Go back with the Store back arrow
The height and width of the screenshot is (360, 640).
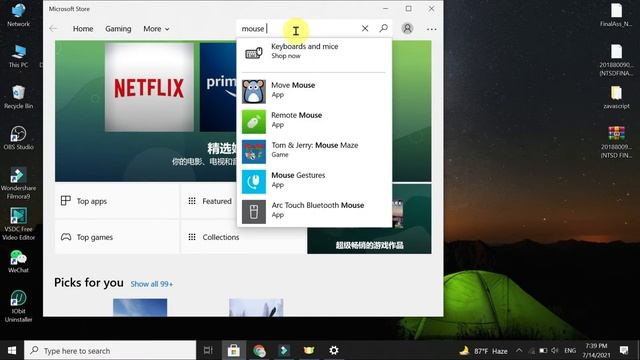pyautogui.click(x=53, y=29)
